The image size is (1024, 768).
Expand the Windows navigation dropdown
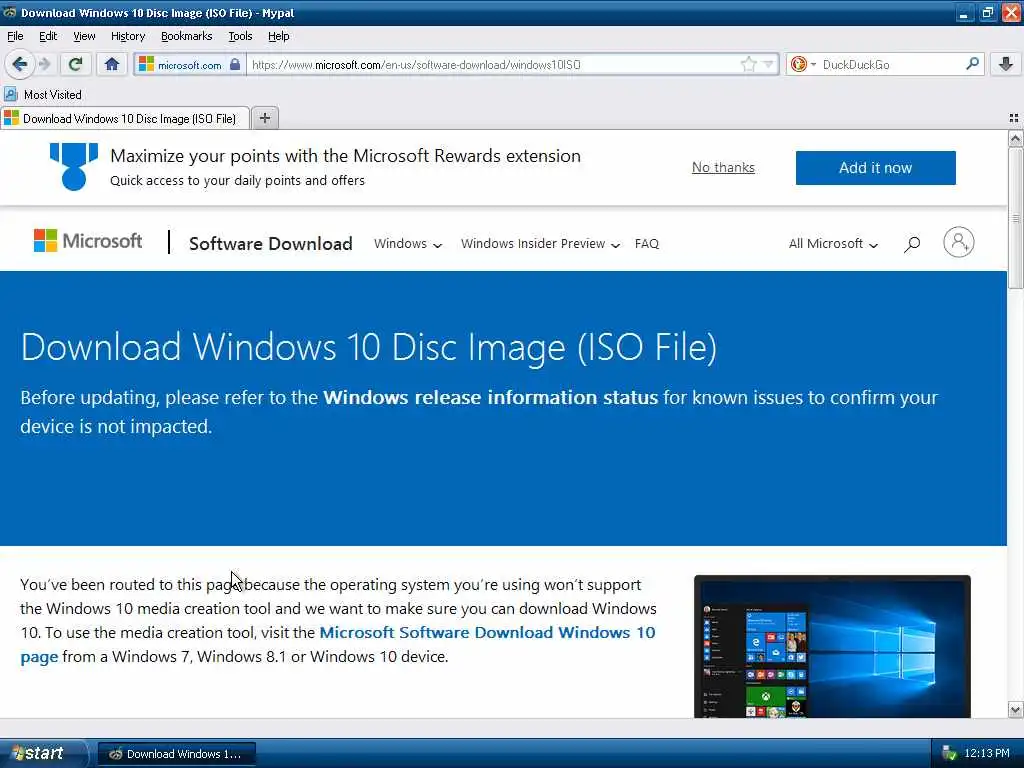coord(408,244)
